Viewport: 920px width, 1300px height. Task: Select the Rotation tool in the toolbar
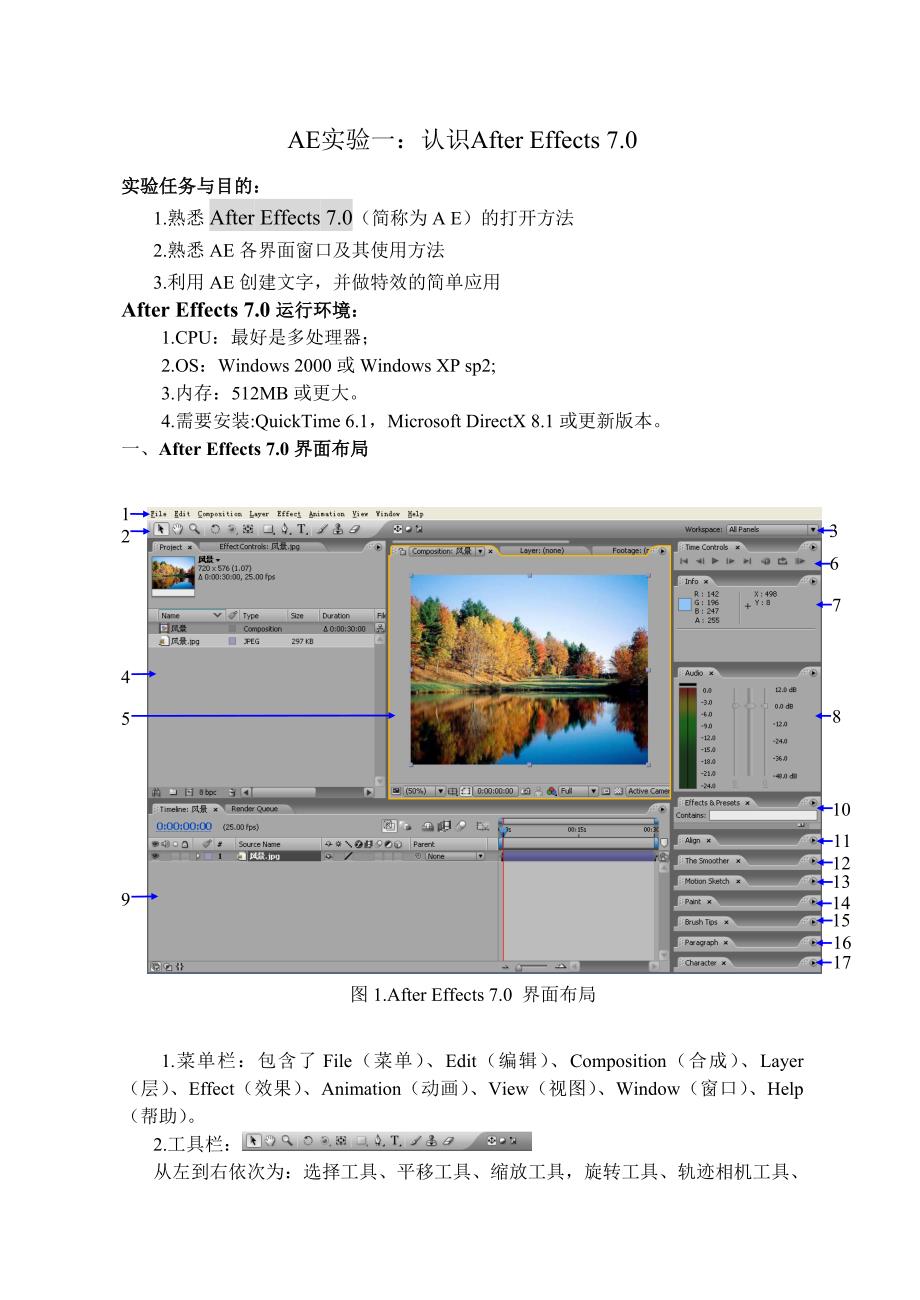215,530
